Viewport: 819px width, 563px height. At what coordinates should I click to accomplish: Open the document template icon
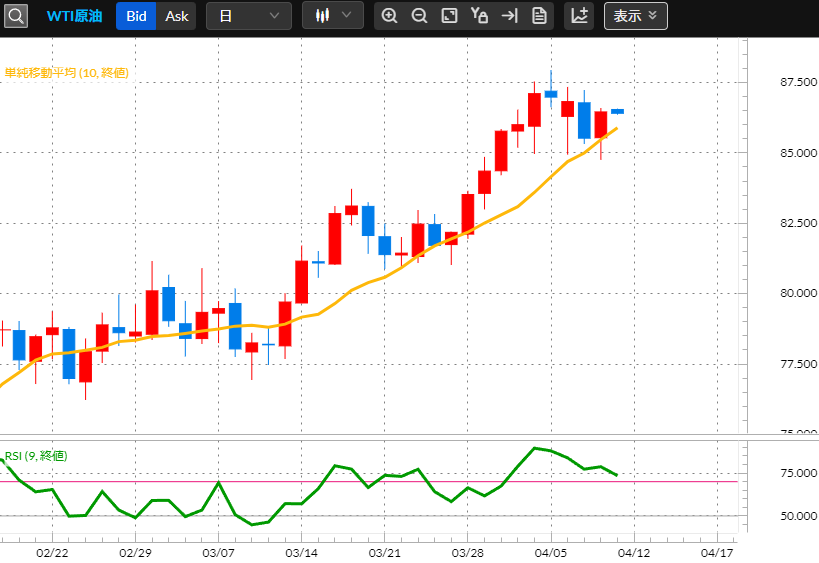pos(539,16)
